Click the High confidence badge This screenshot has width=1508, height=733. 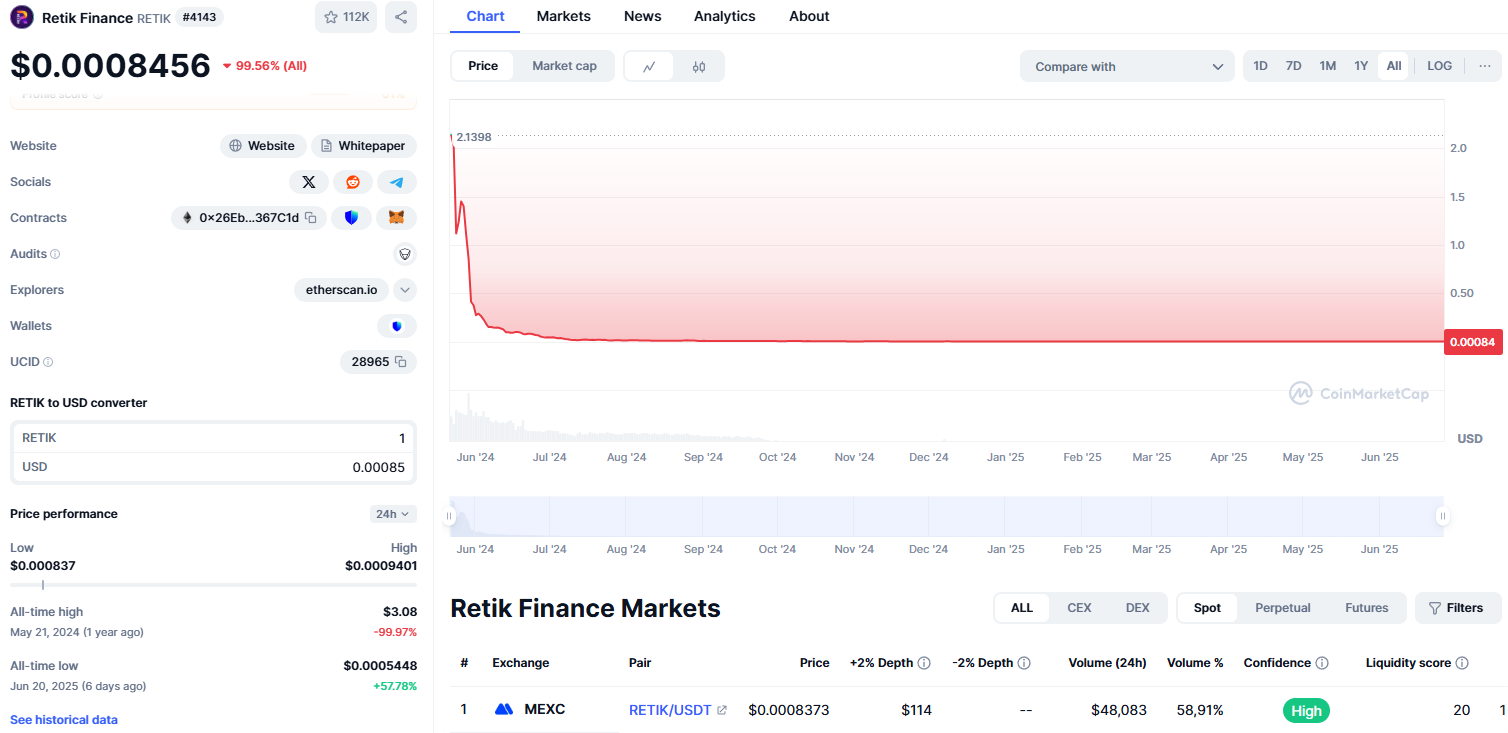point(1306,711)
